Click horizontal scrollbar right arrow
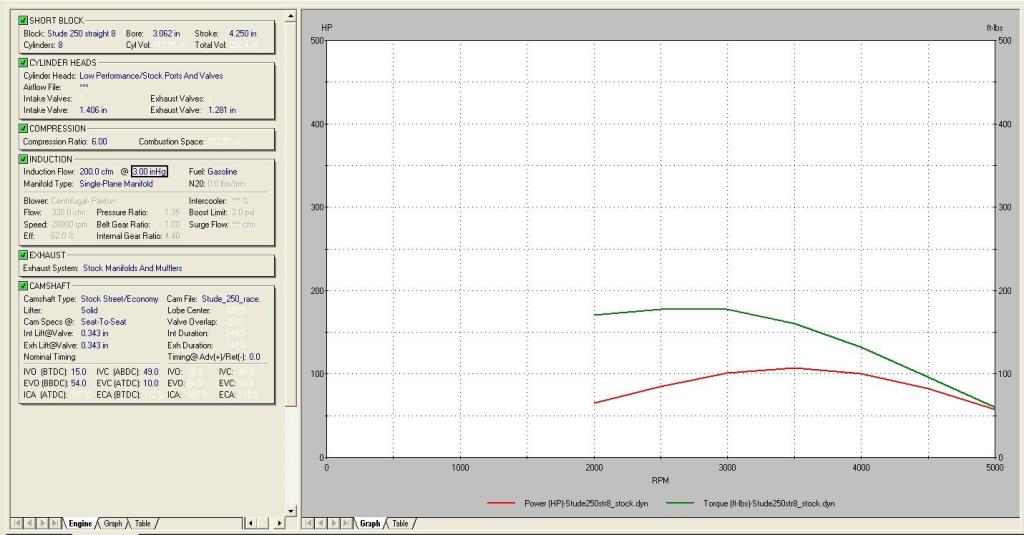The image size is (1024, 535). (x=280, y=523)
